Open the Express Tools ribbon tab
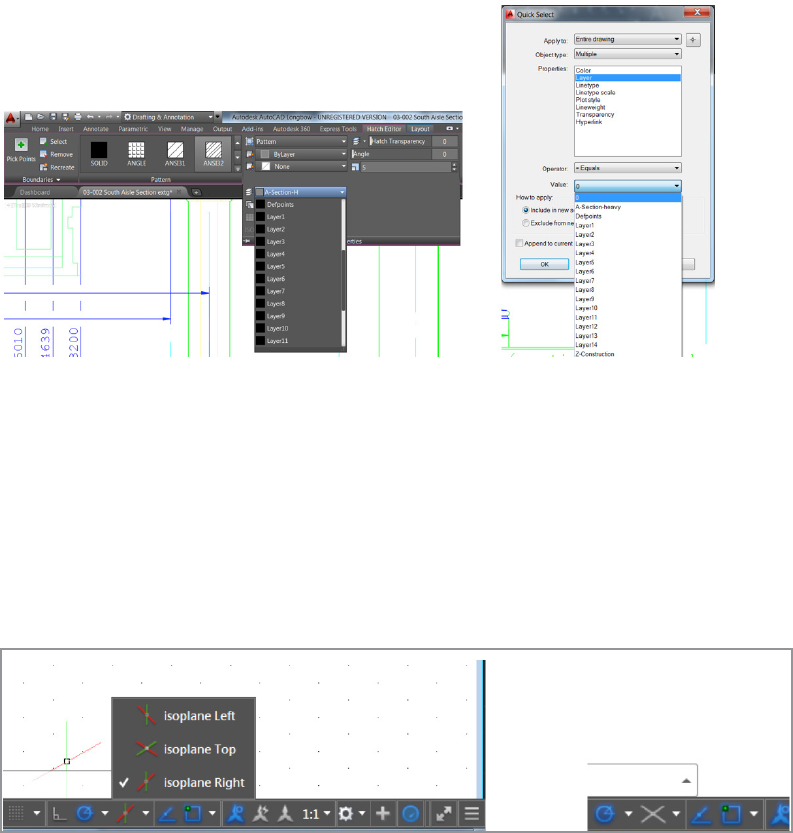The height and width of the screenshot is (833, 793). coord(338,129)
